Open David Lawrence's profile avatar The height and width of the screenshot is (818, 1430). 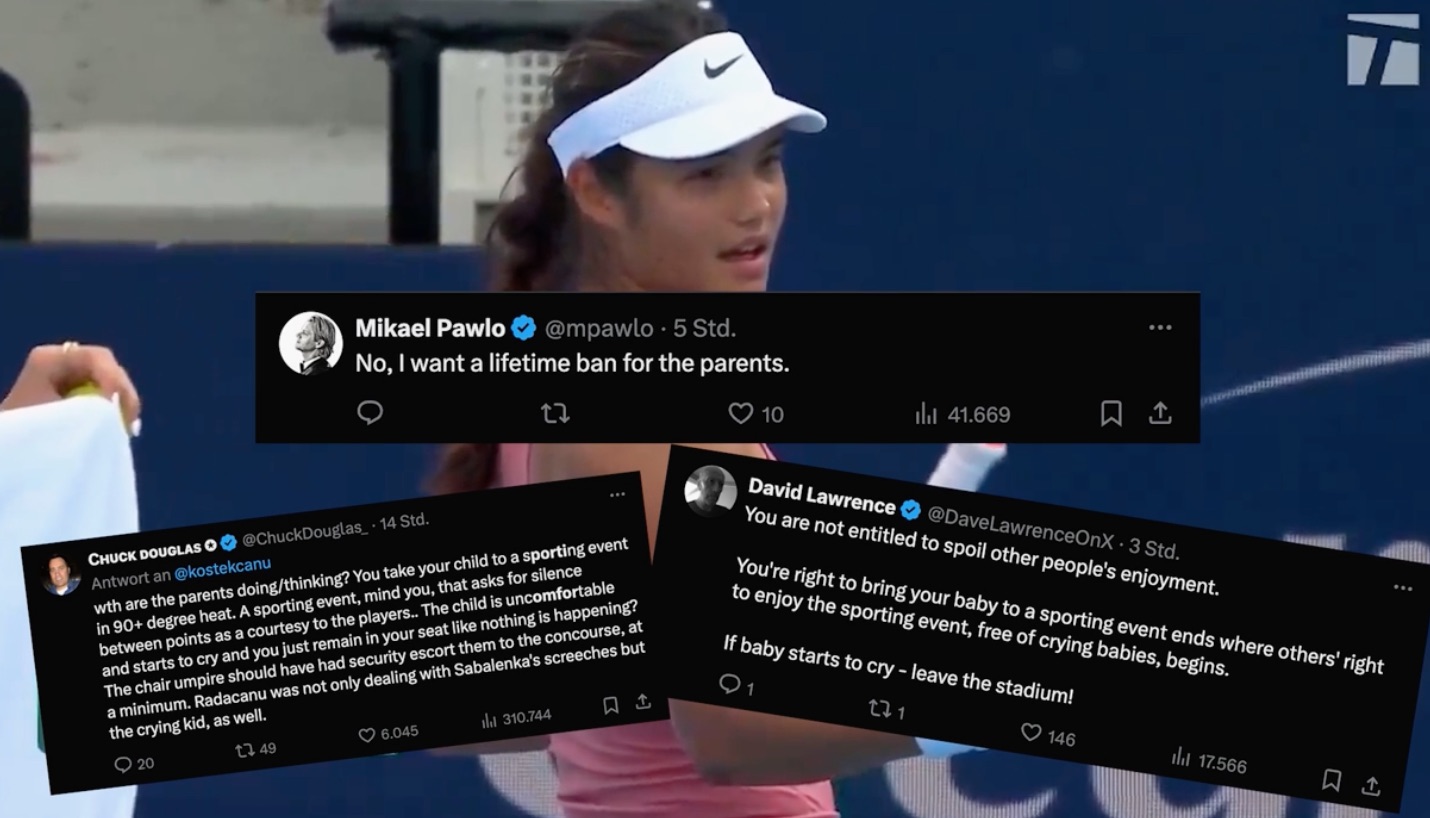[x=710, y=491]
